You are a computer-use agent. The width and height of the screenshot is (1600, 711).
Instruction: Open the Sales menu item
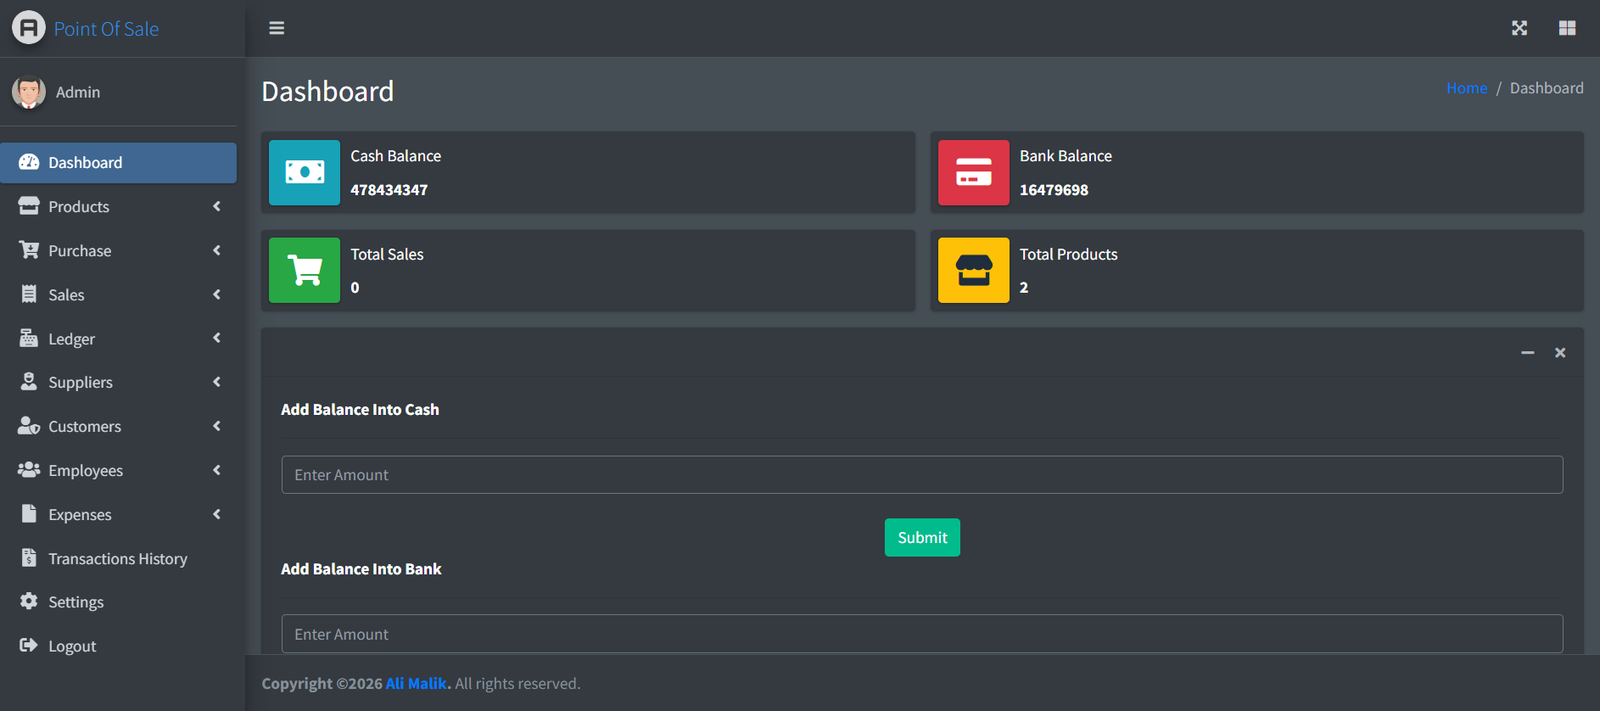click(118, 294)
